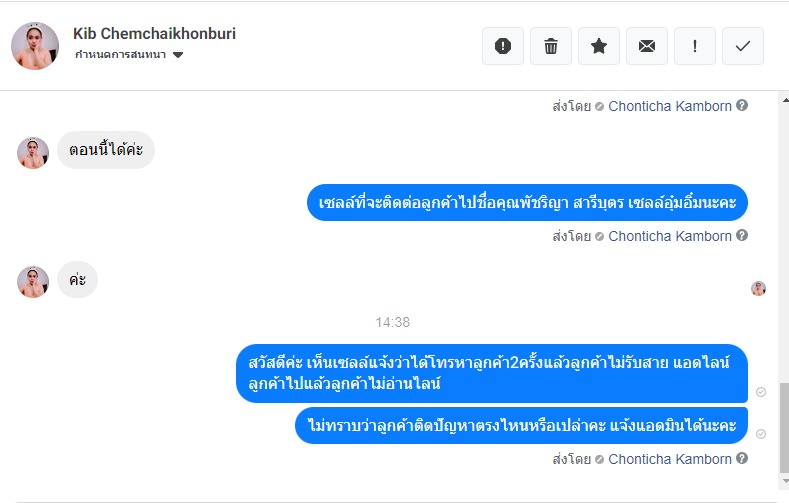Click help icon beside bottom Chonticha Kamborn
789x503 pixels.
click(742, 459)
